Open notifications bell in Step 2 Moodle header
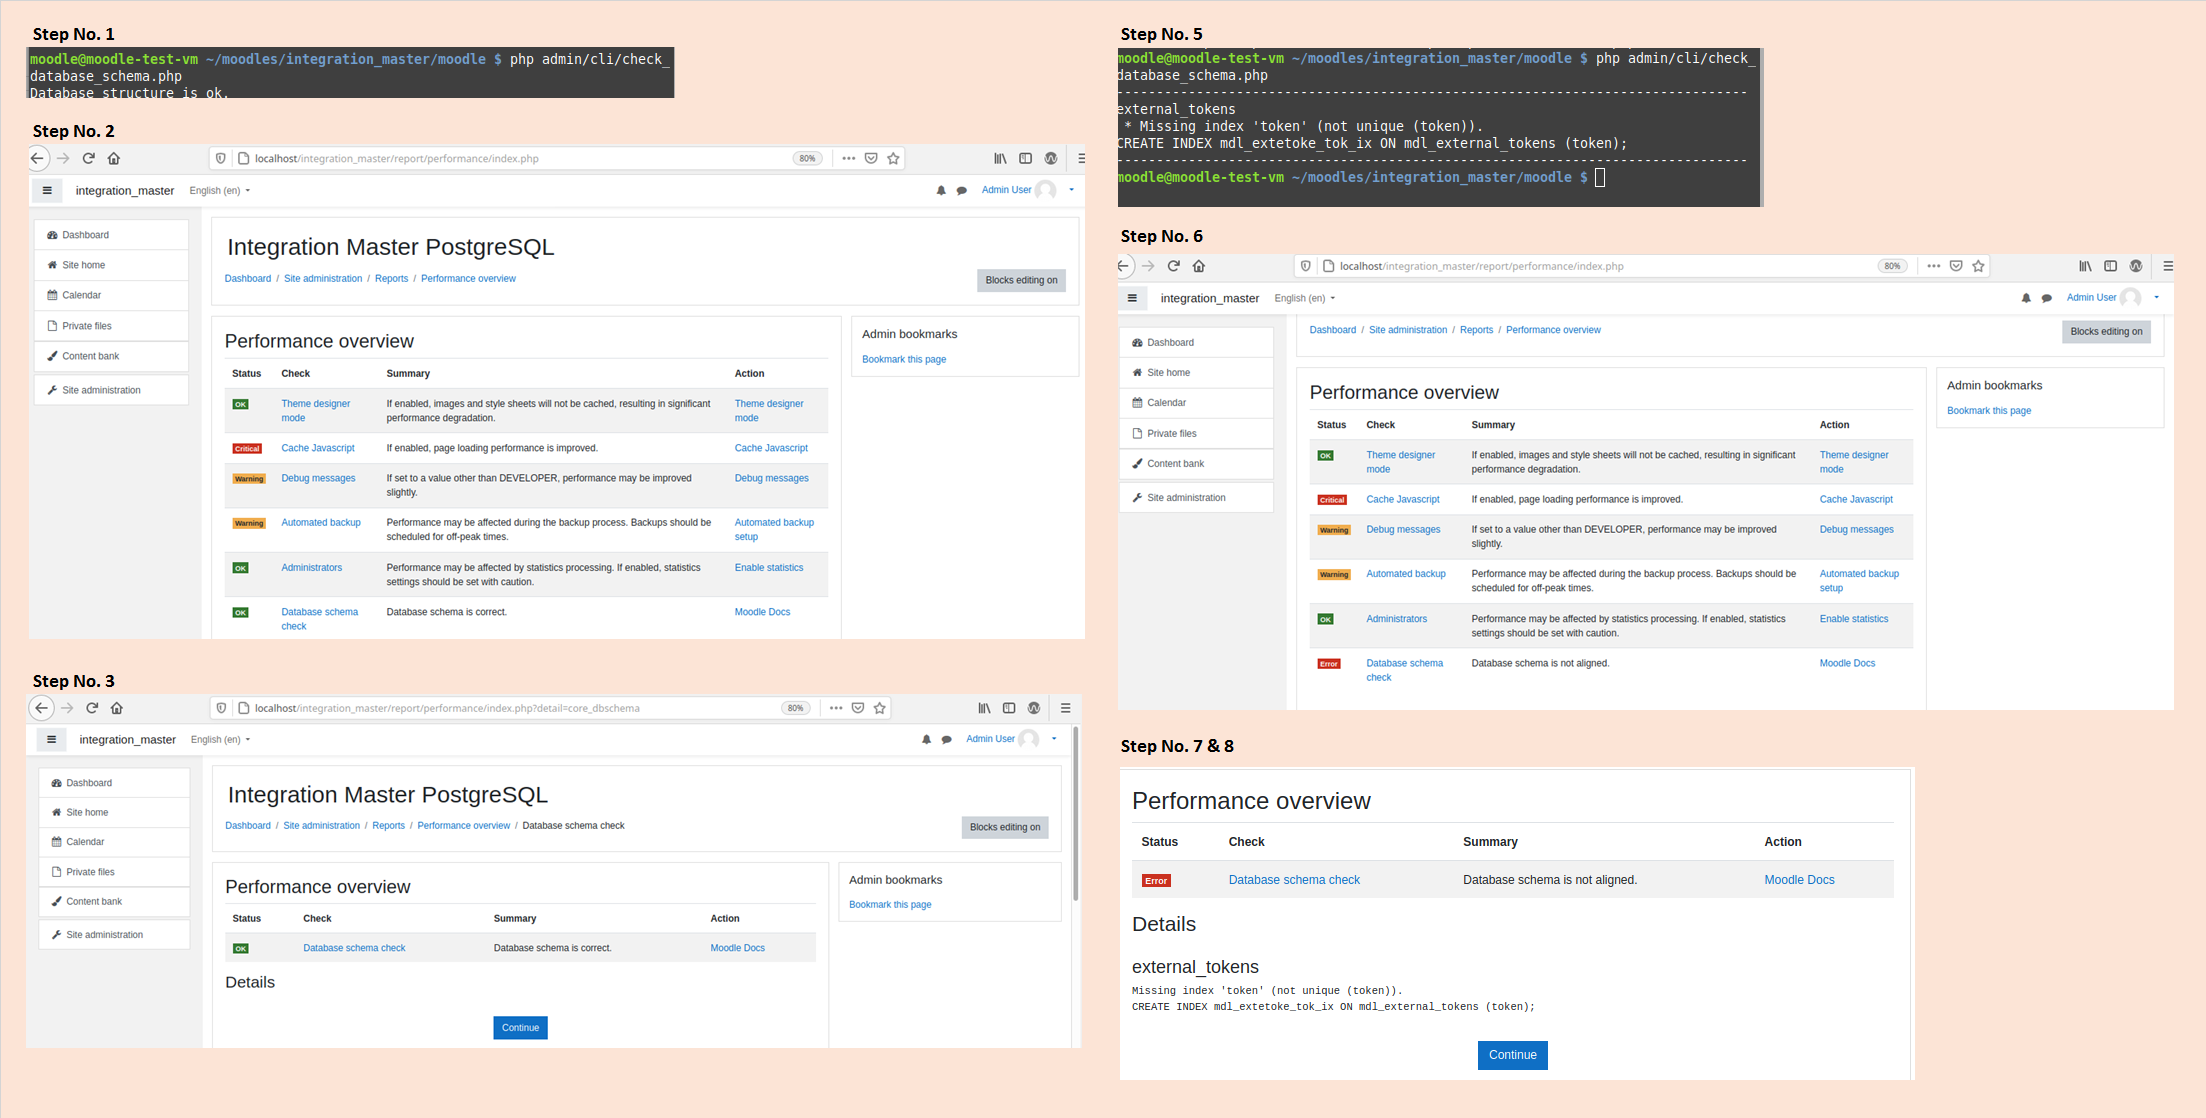The height and width of the screenshot is (1118, 2206). tap(941, 190)
